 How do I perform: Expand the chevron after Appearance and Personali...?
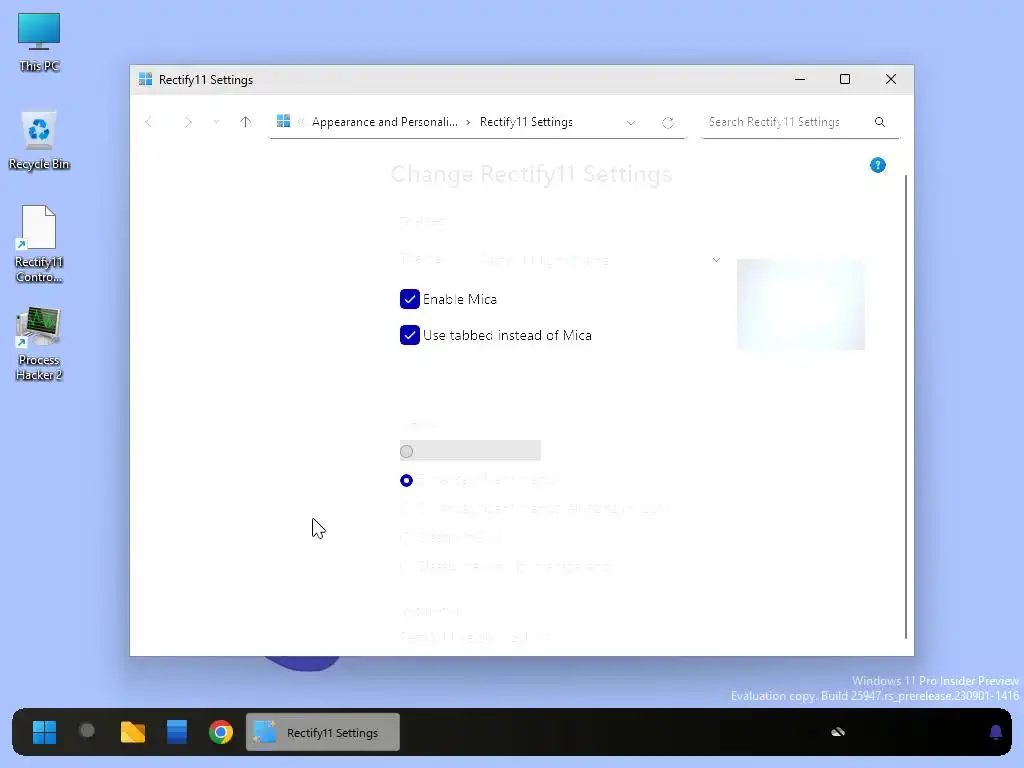coord(468,122)
